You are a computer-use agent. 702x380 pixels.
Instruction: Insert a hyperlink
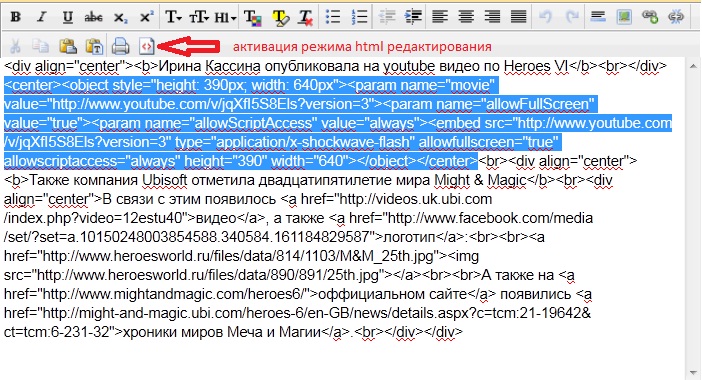(x=650, y=17)
